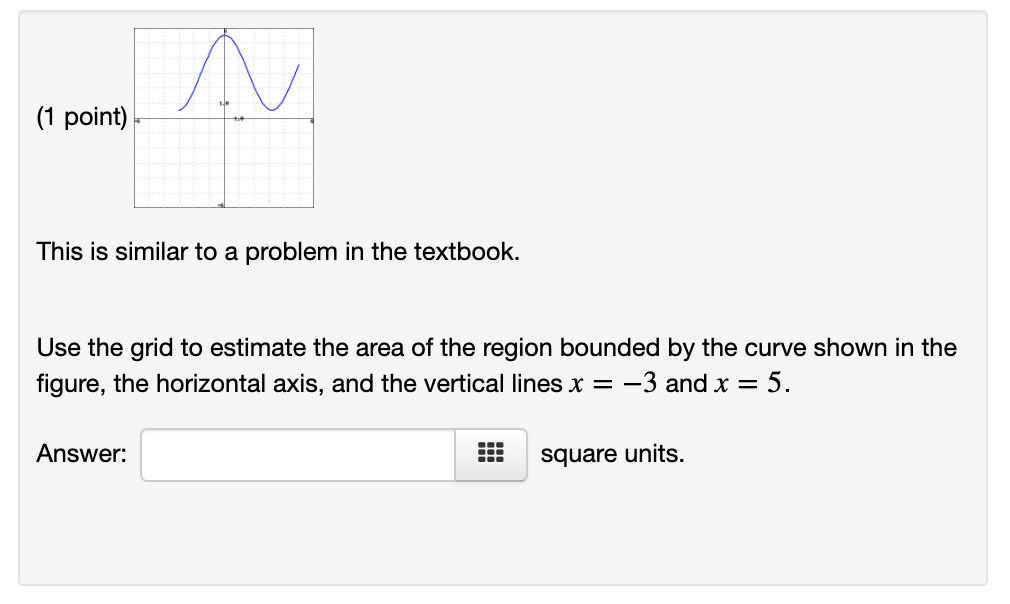Click the graph figure thumbnail
The width and height of the screenshot is (1010, 604).
224,118
